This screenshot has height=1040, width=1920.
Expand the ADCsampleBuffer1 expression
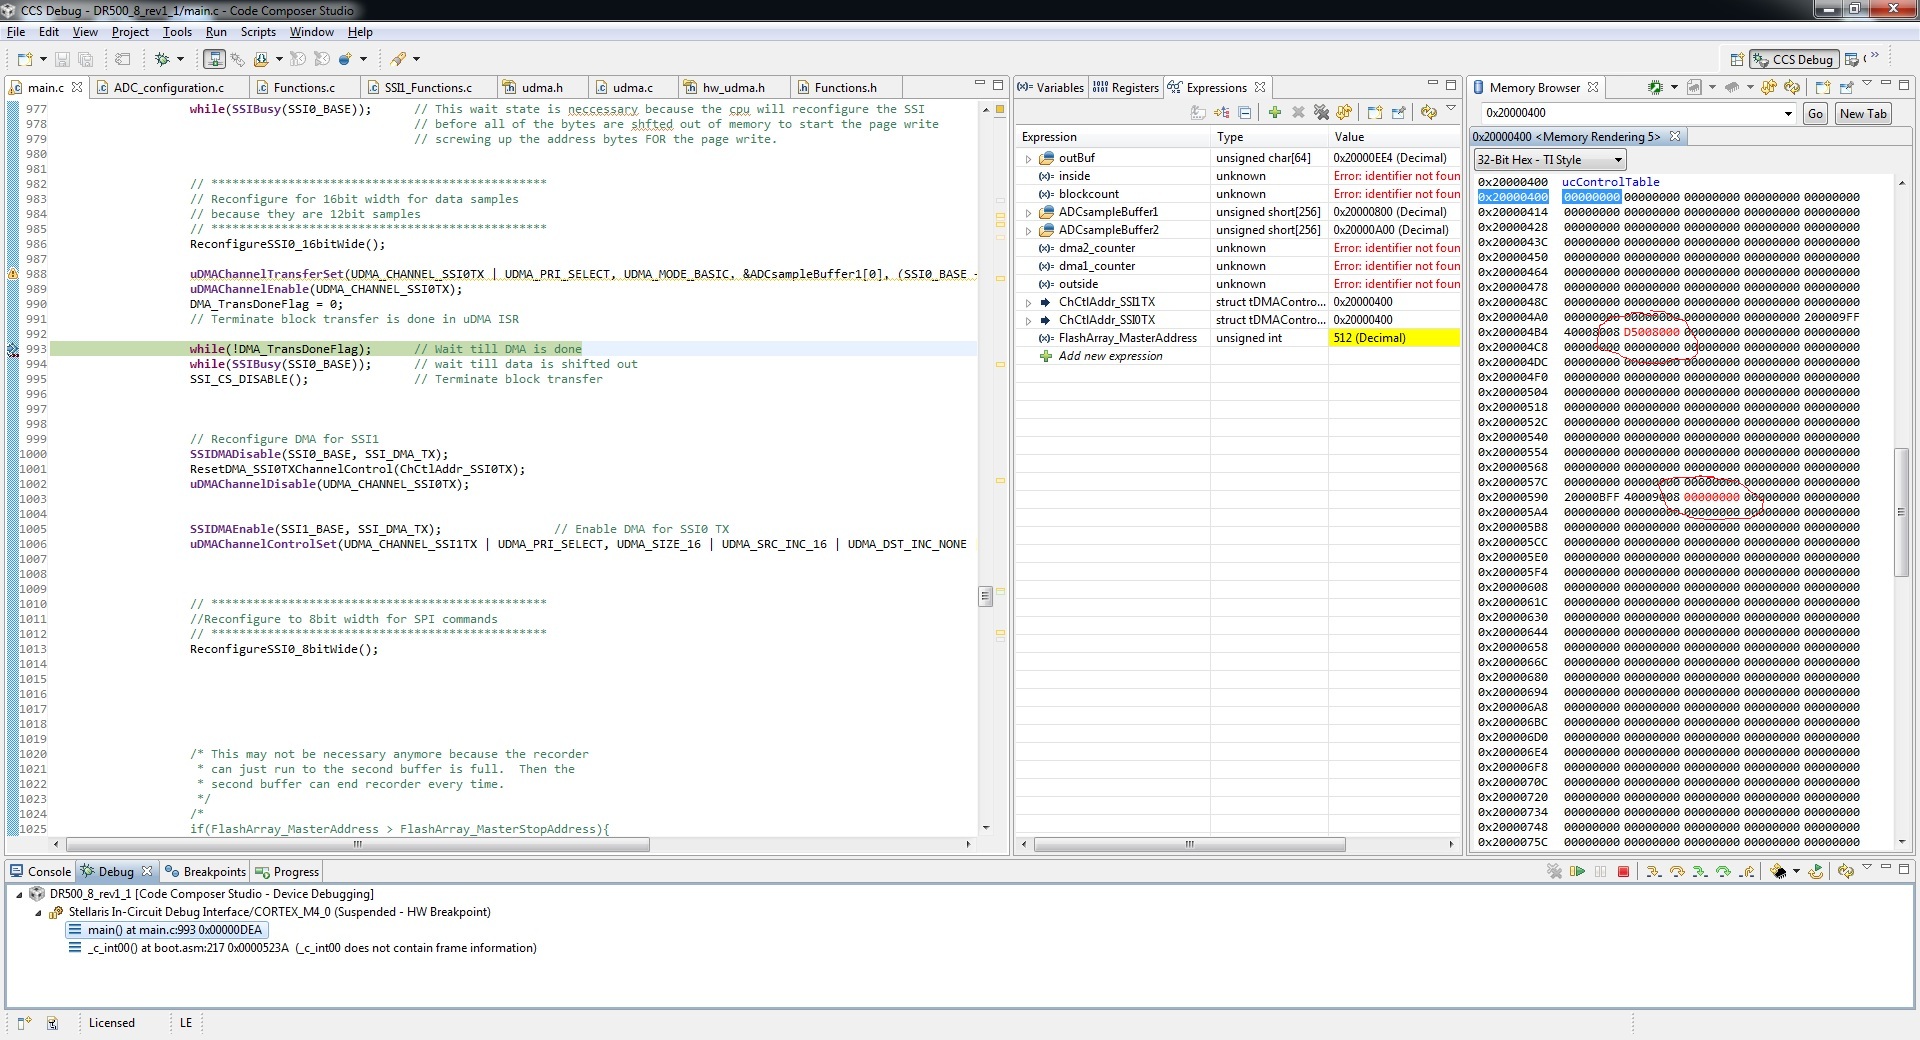coord(1028,213)
